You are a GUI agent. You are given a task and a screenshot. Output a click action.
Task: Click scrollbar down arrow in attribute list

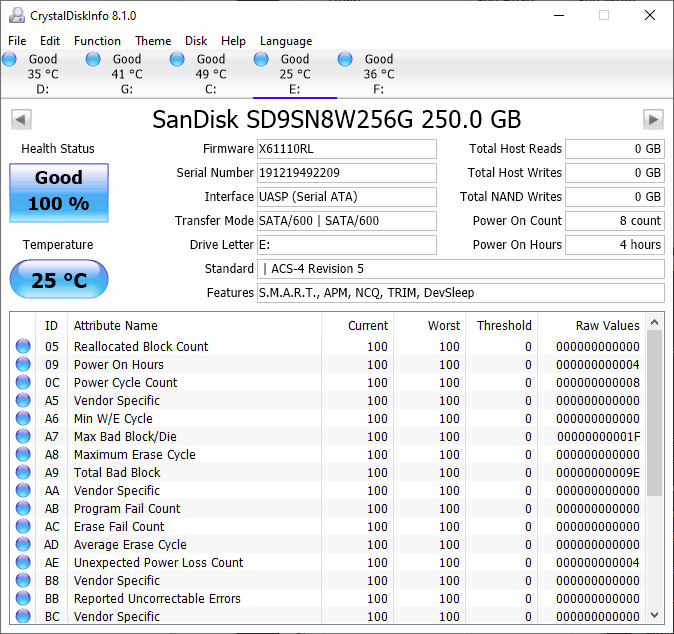coord(655,615)
